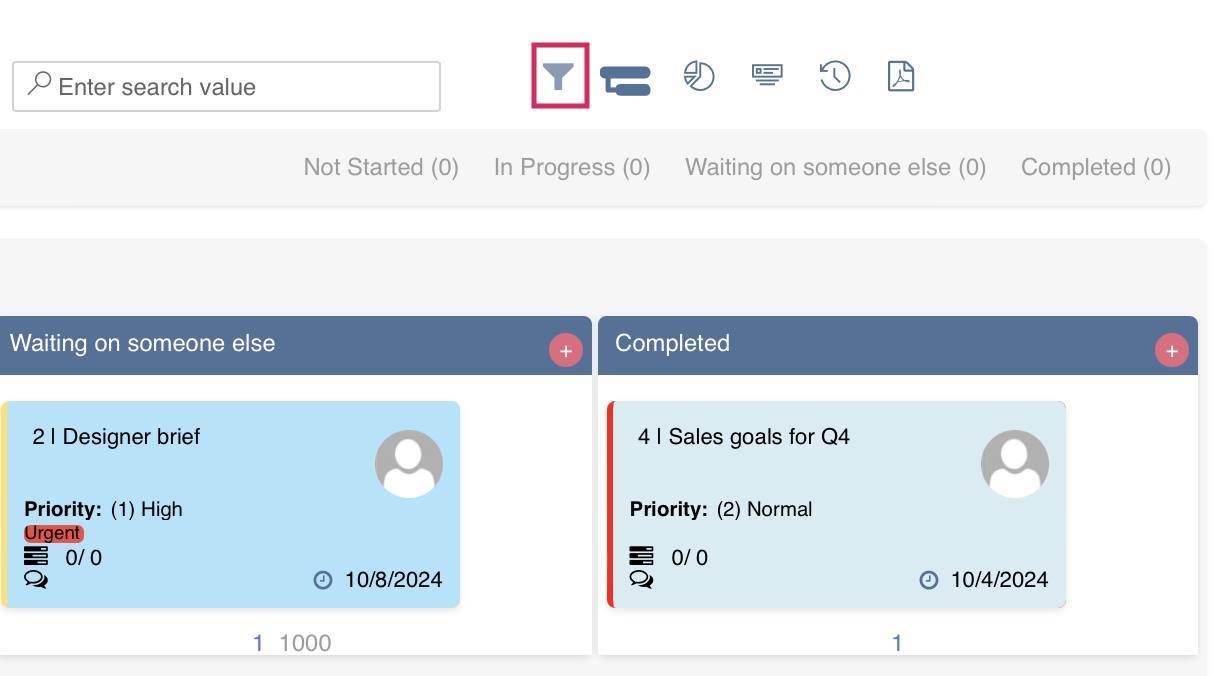Open the history view icon
Screen dimensions: 1226x676
[835, 75]
